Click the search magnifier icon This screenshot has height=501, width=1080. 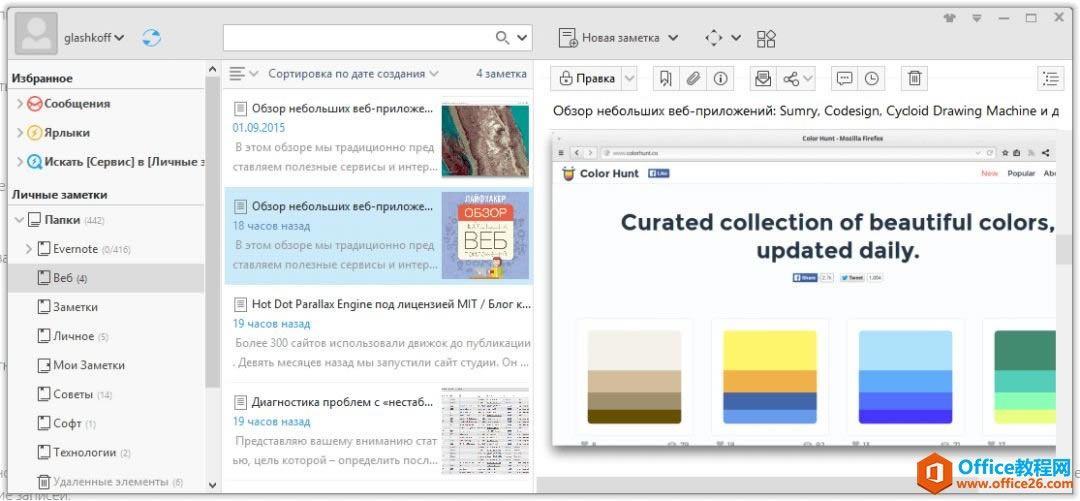[503, 37]
